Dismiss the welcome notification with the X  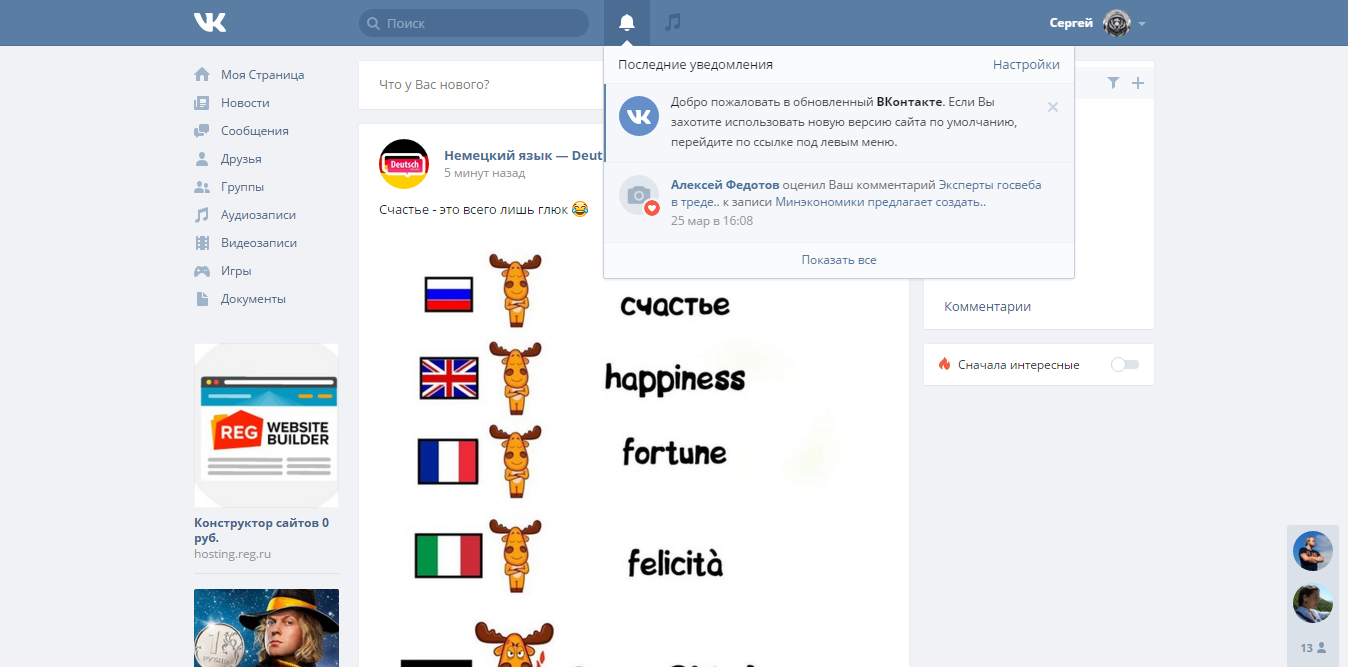pos(1052,107)
